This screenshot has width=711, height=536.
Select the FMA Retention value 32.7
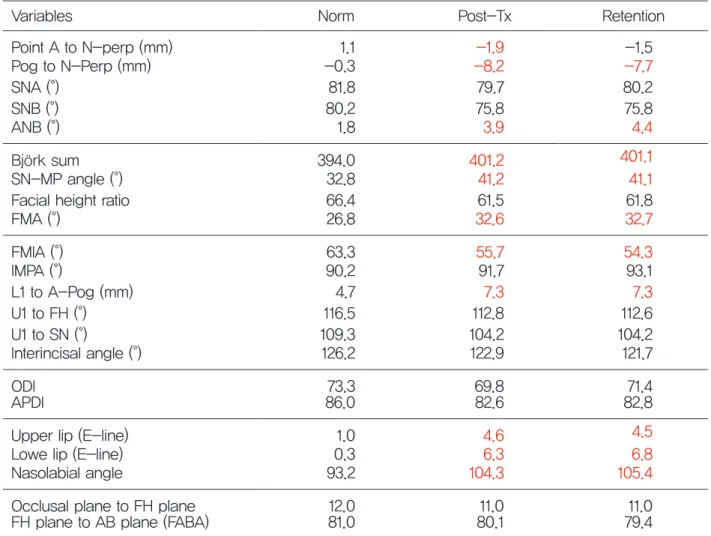point(639,219)
